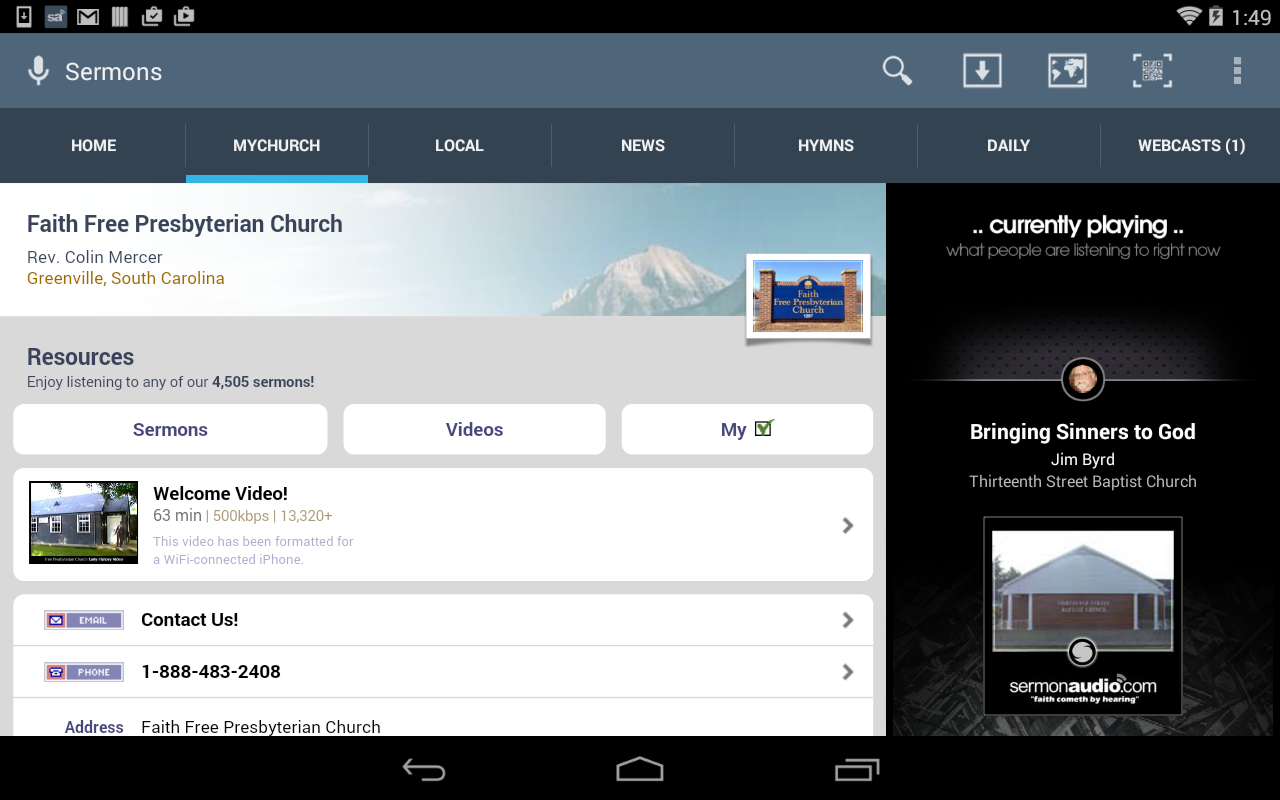Tap the green checkmark on My button

764,428
